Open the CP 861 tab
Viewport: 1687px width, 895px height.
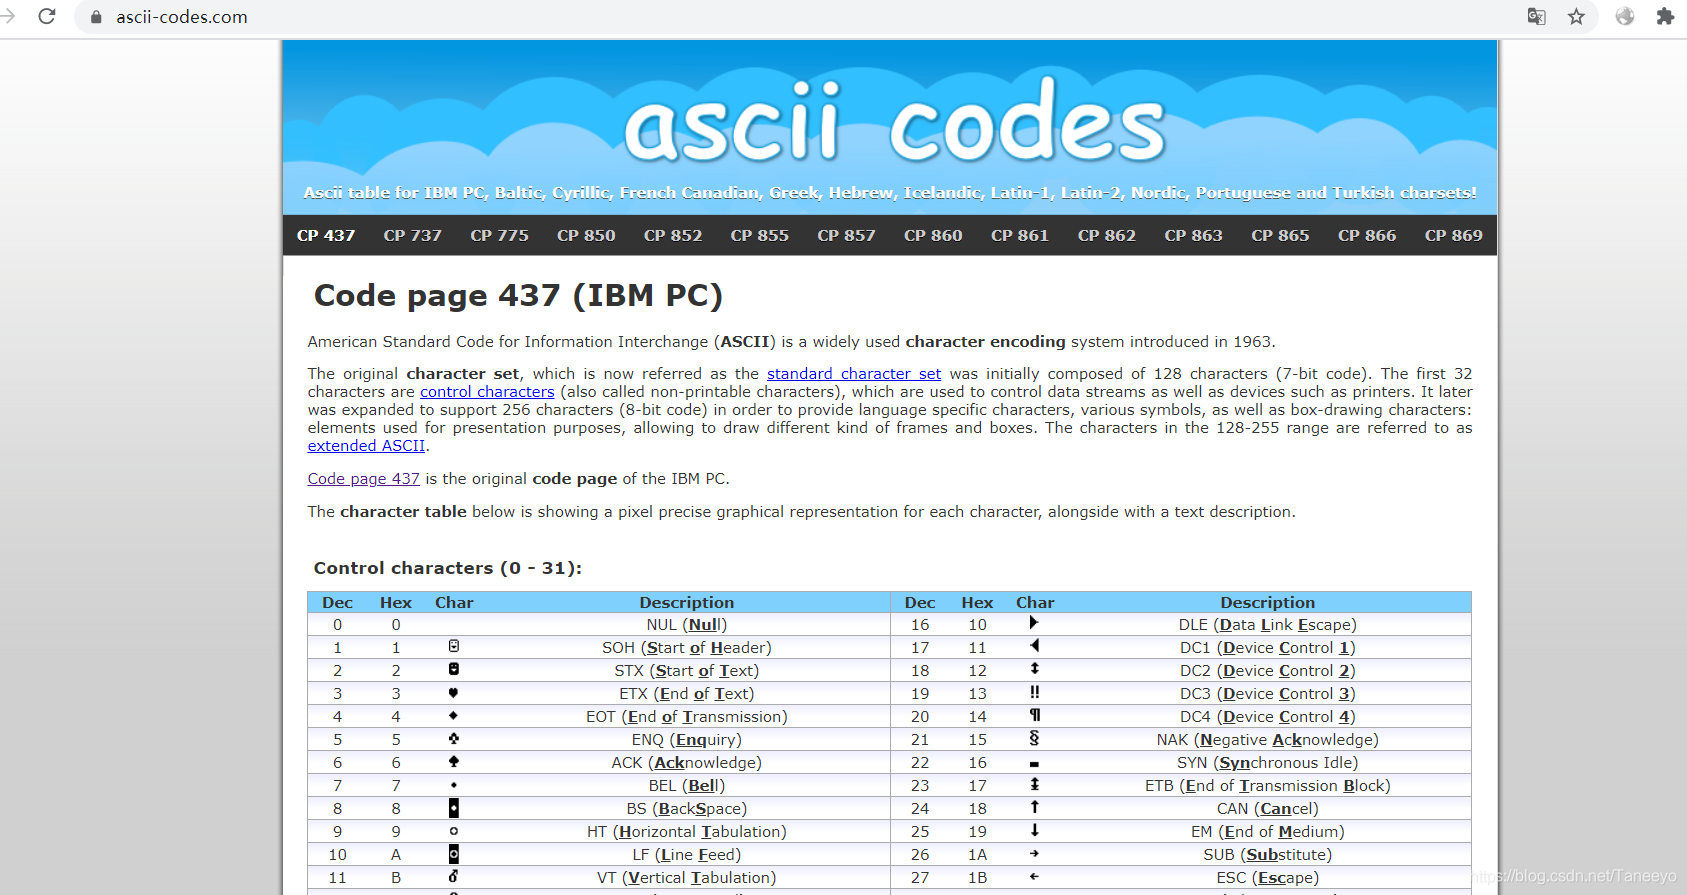click(x=1020, y=235)
